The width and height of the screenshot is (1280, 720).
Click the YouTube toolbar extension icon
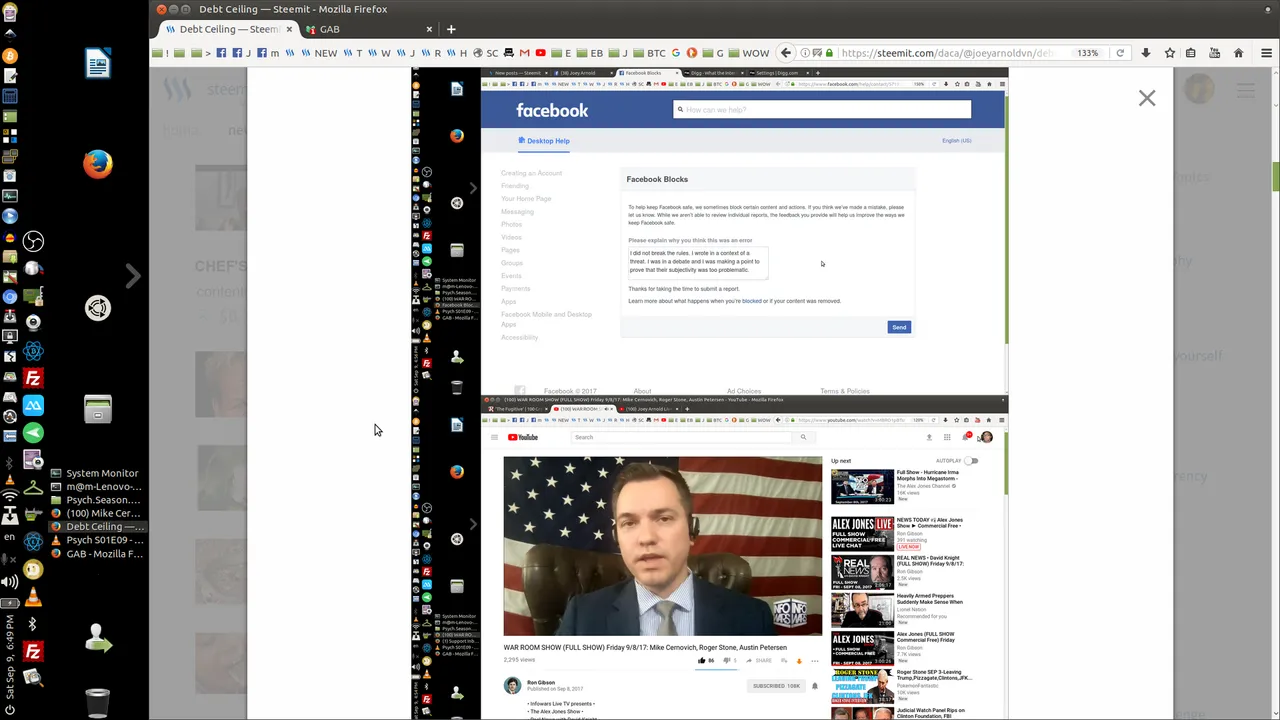click(x=1214, y=53)
